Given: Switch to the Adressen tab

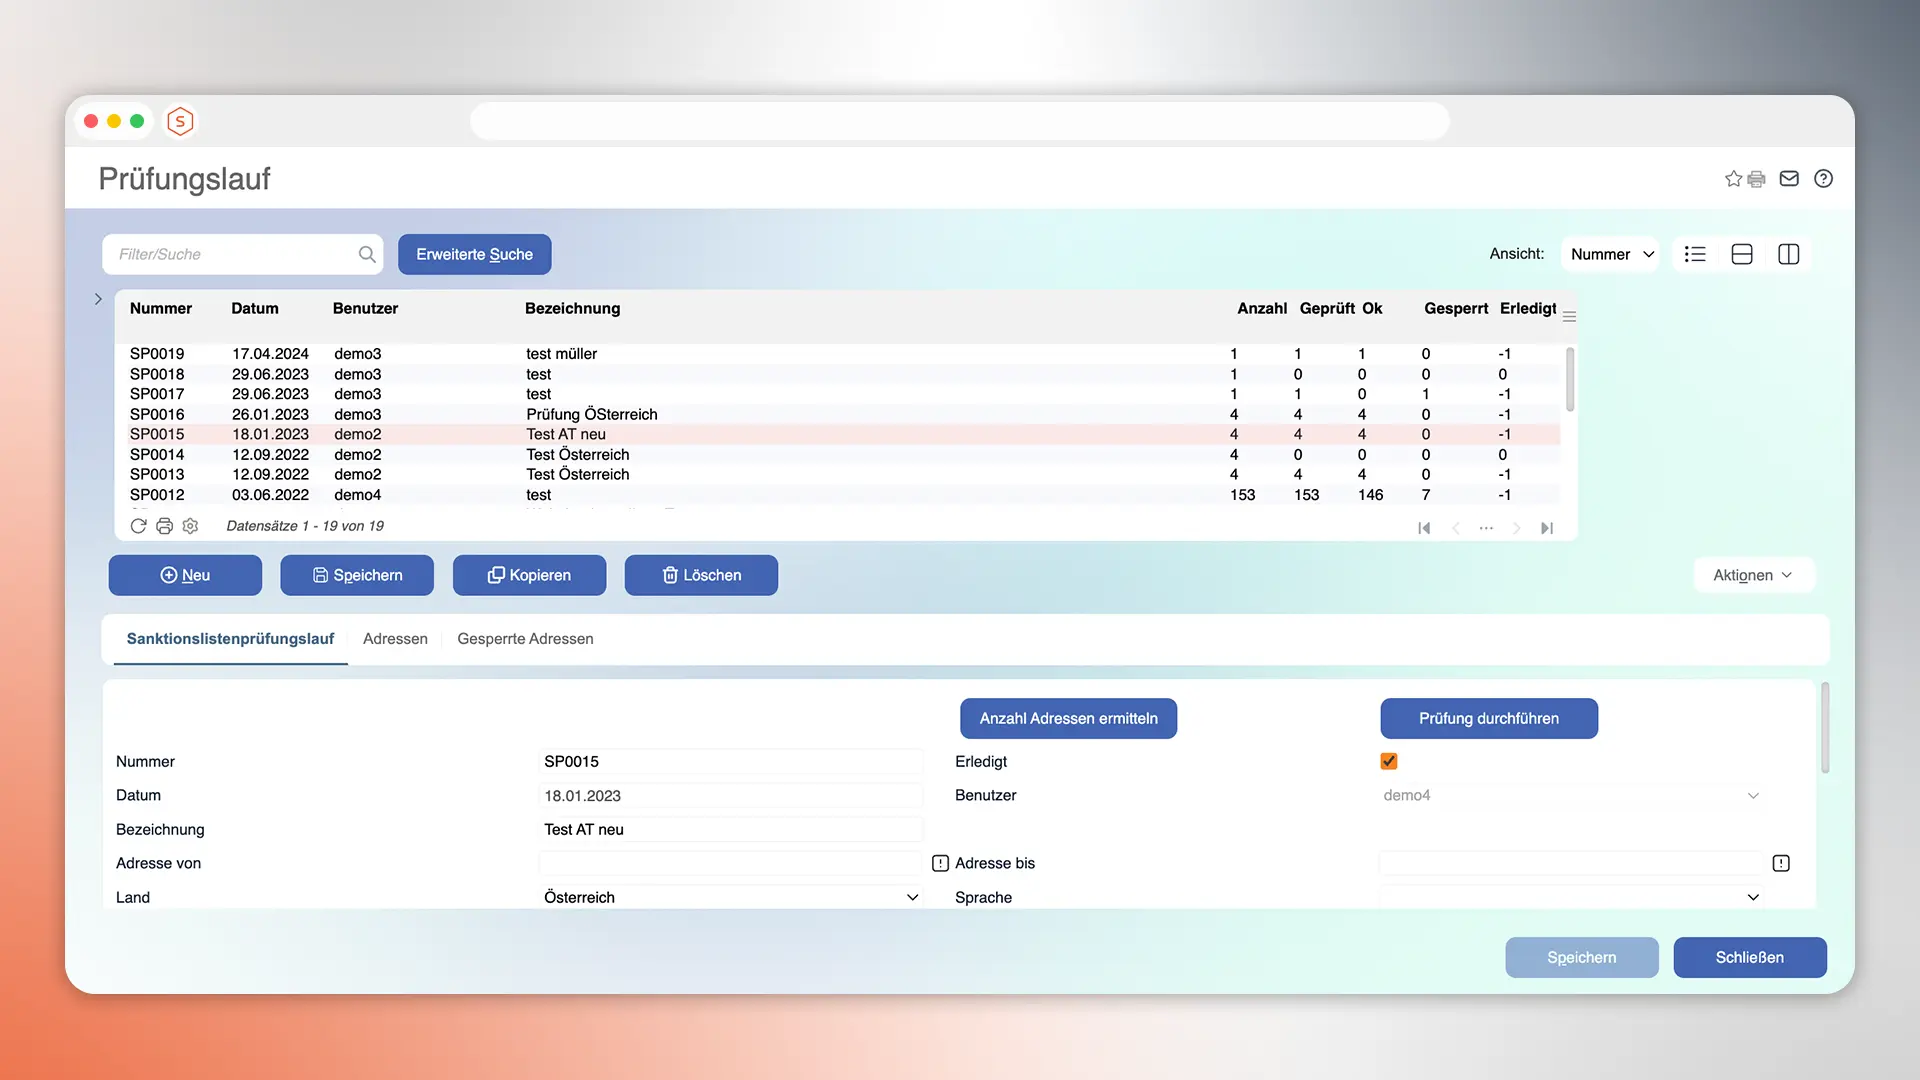Looking at the screenshot, I should point(395,639).
